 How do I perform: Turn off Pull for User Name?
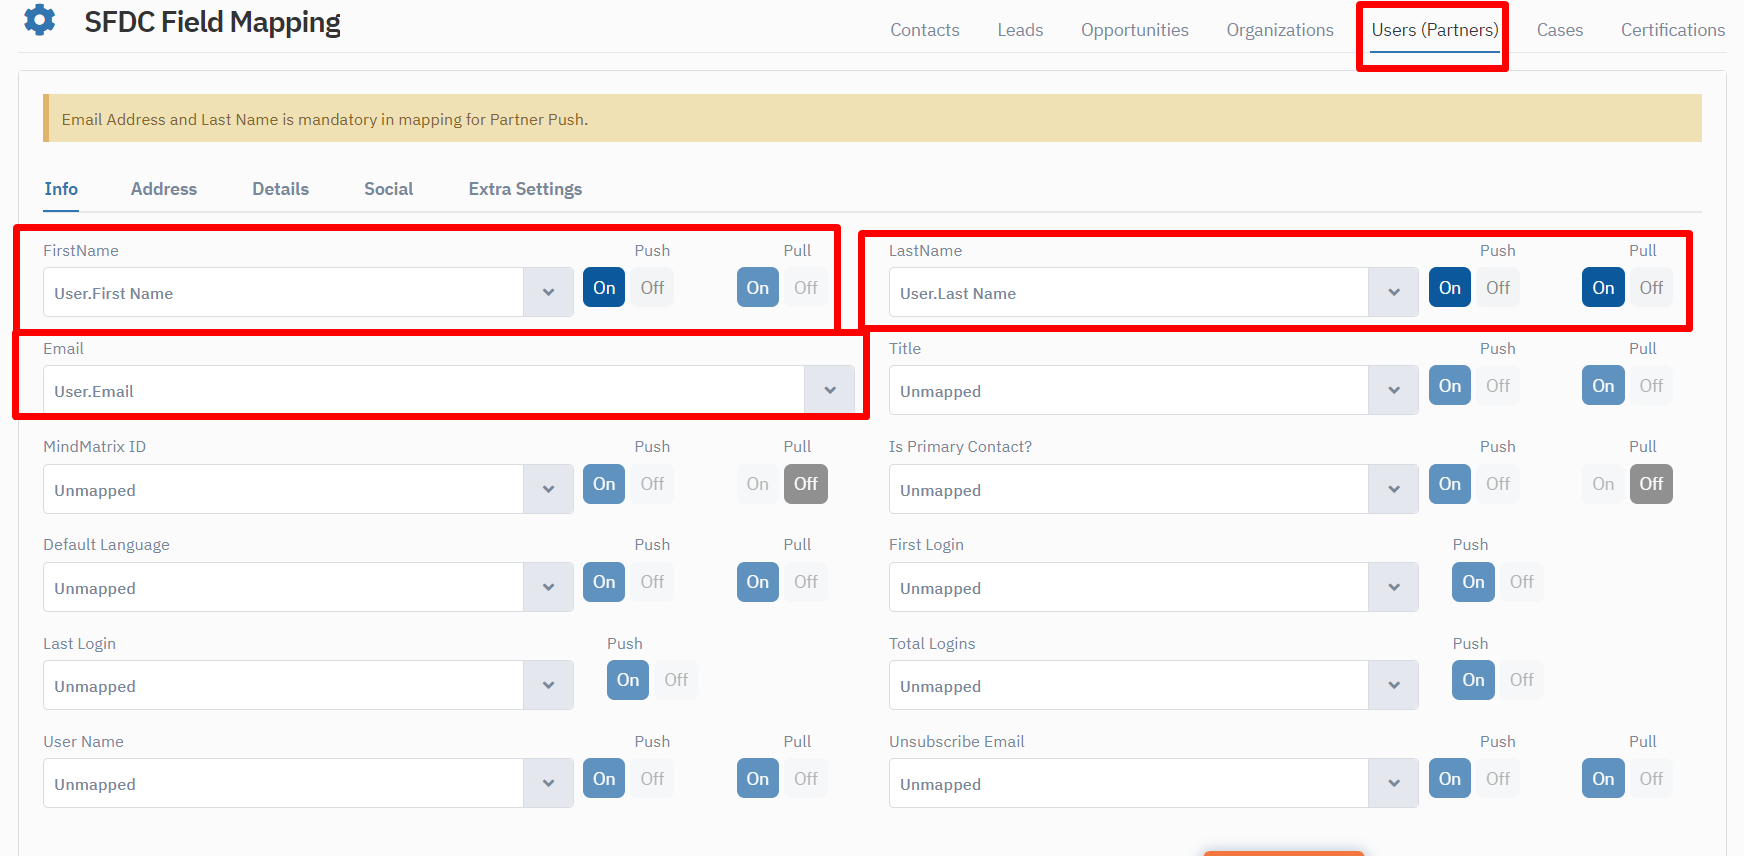coord(806,779)
